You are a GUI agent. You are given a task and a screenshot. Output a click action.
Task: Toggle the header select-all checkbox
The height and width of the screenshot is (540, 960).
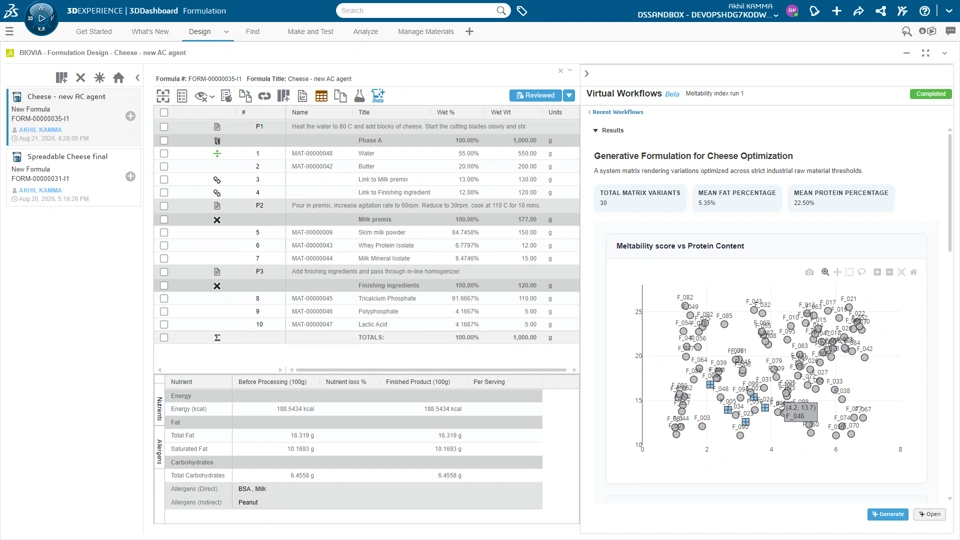164,112
